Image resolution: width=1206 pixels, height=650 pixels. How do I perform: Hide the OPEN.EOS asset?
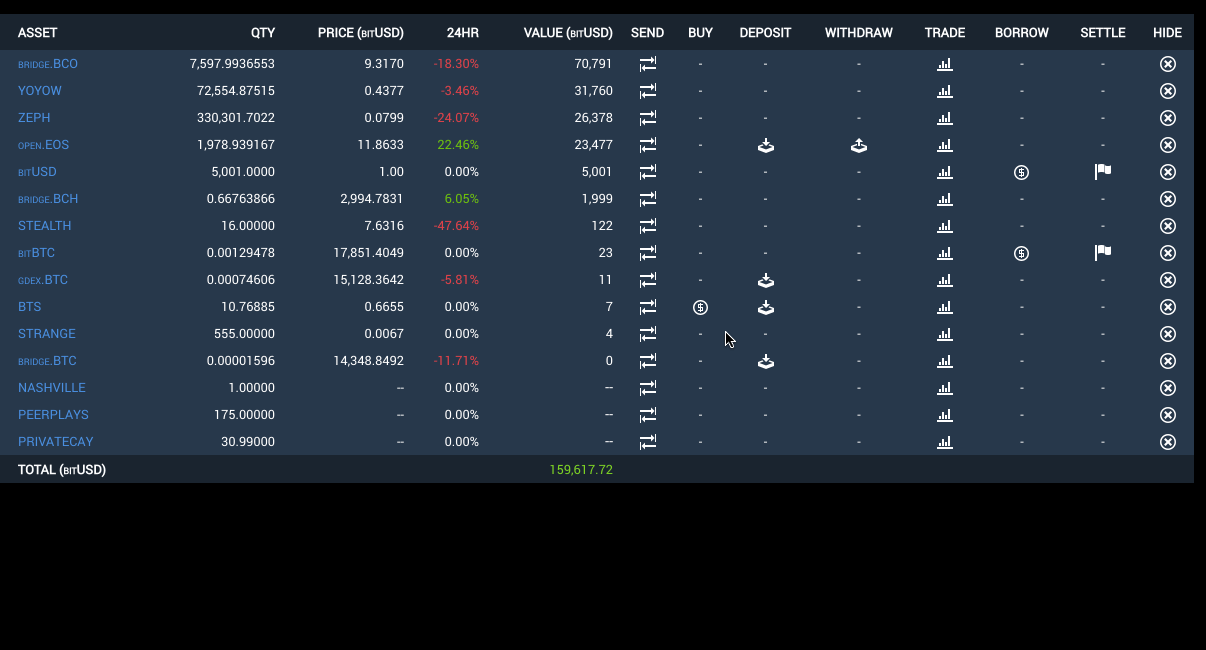tap(1167, 145)
